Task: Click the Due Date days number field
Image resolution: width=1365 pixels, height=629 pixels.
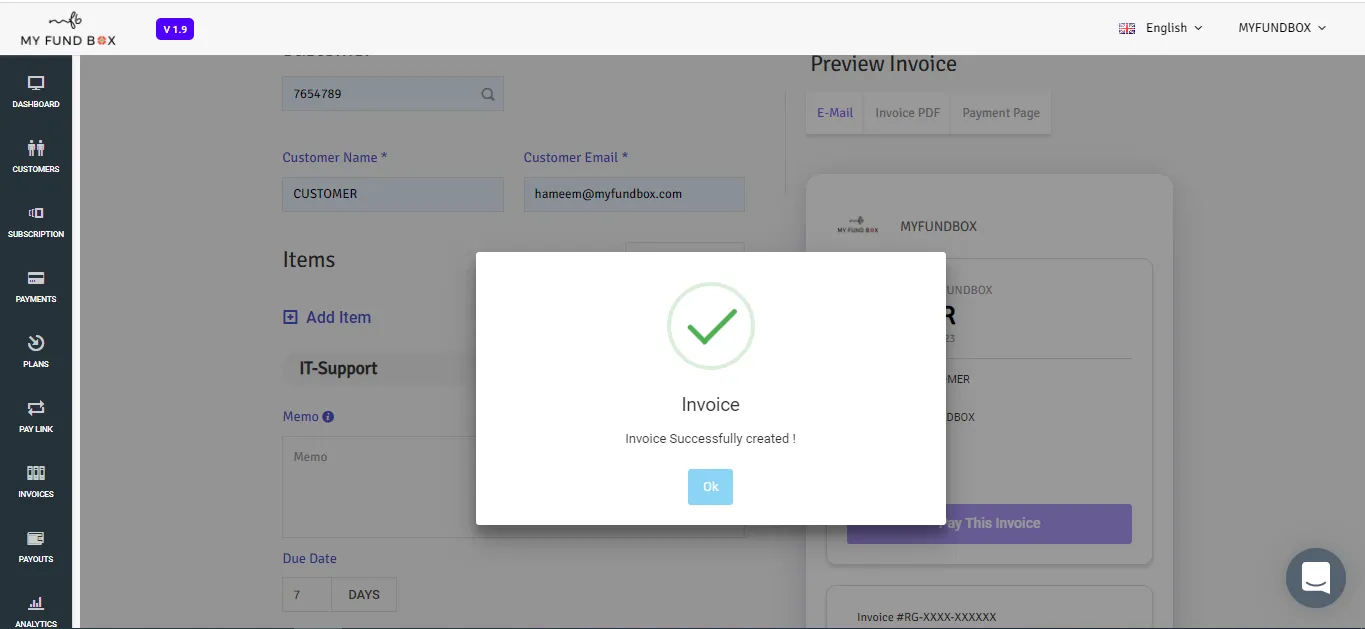Action: [x=307, y=595]
